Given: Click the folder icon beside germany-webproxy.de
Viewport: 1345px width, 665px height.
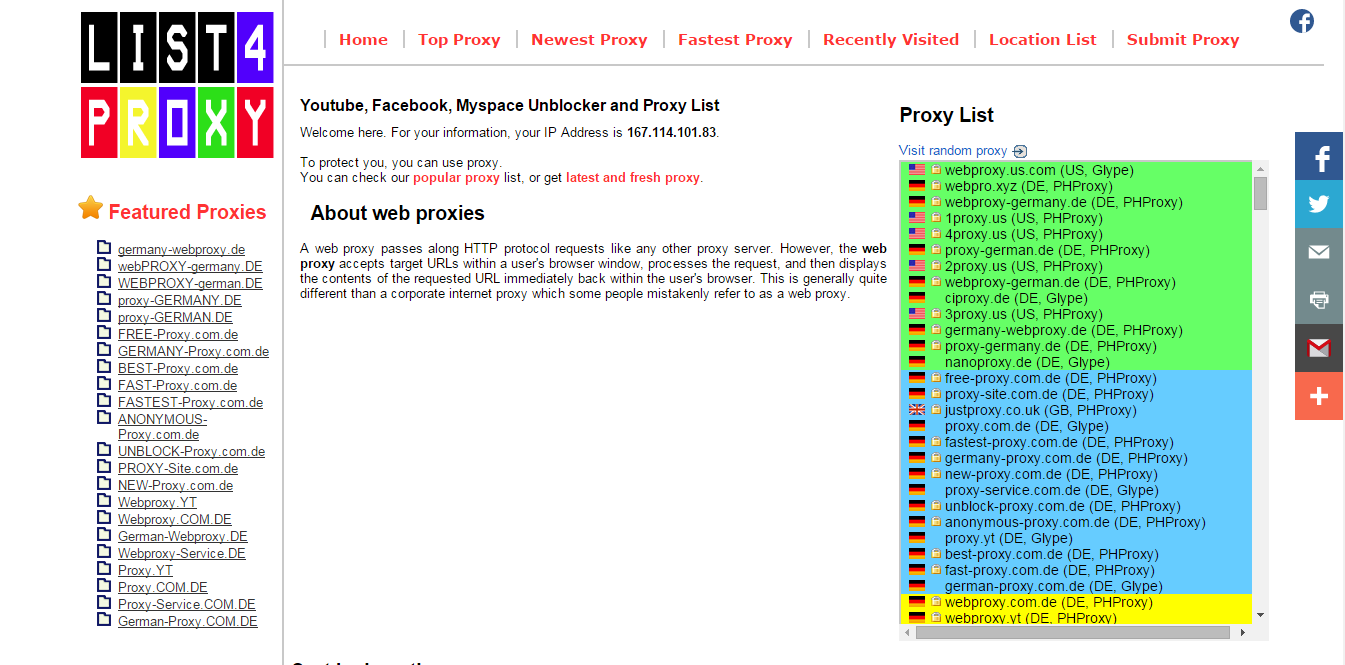Looking at the screenshot, I should [x=104, y=248].
